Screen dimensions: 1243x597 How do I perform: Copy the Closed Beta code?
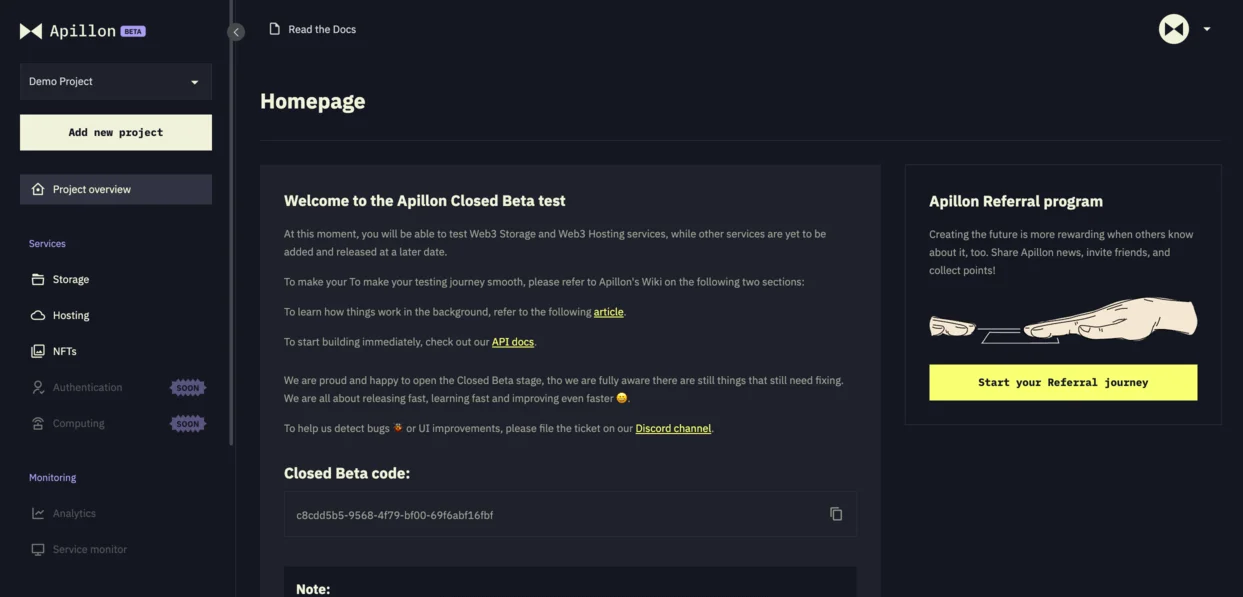tap(836, 514)
